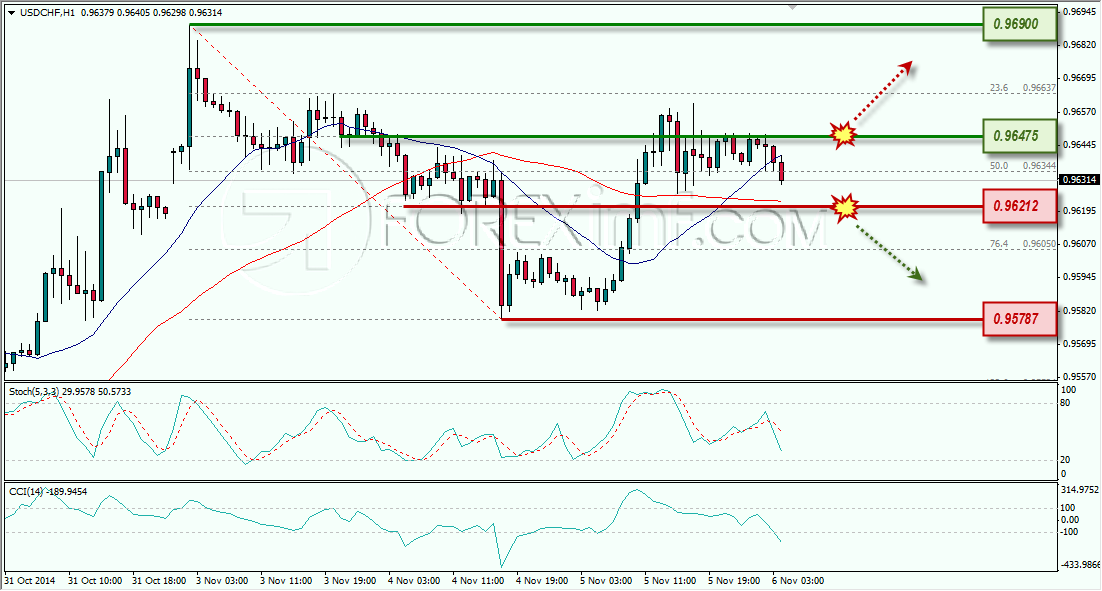Select the USDCHF,H1 symbol title text
The image size is (1102, 591).
click(x=48, y=13)
